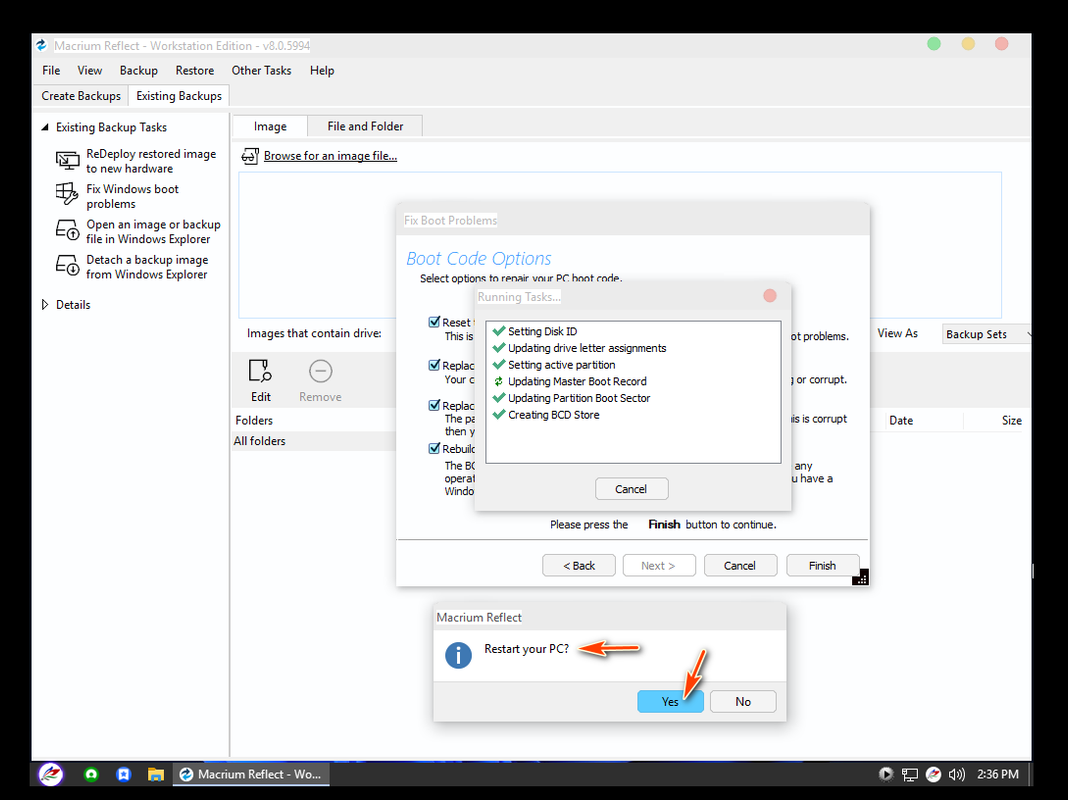Toggle the second Replace checkbox
This screenshot has width=1068, height=800.
tap(434, 405)
